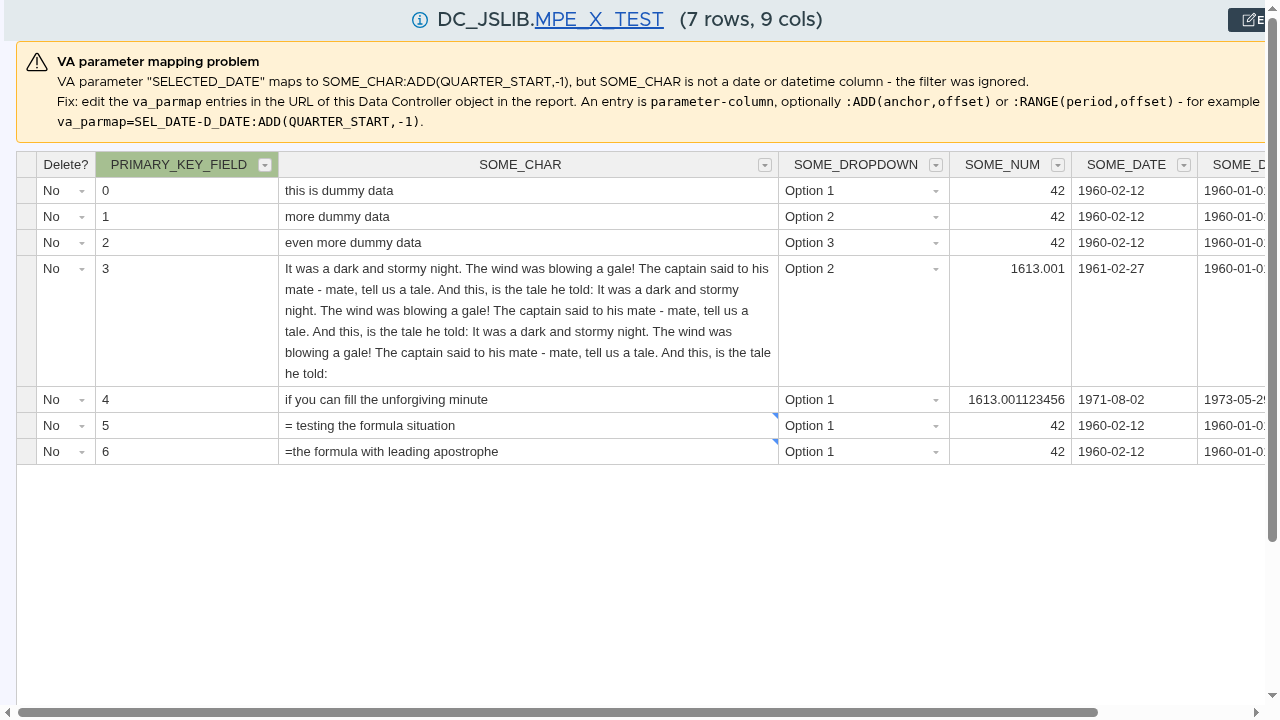Click the Edit button icon at top right
1280x720 pixels.
click(x=1248, y=20)
